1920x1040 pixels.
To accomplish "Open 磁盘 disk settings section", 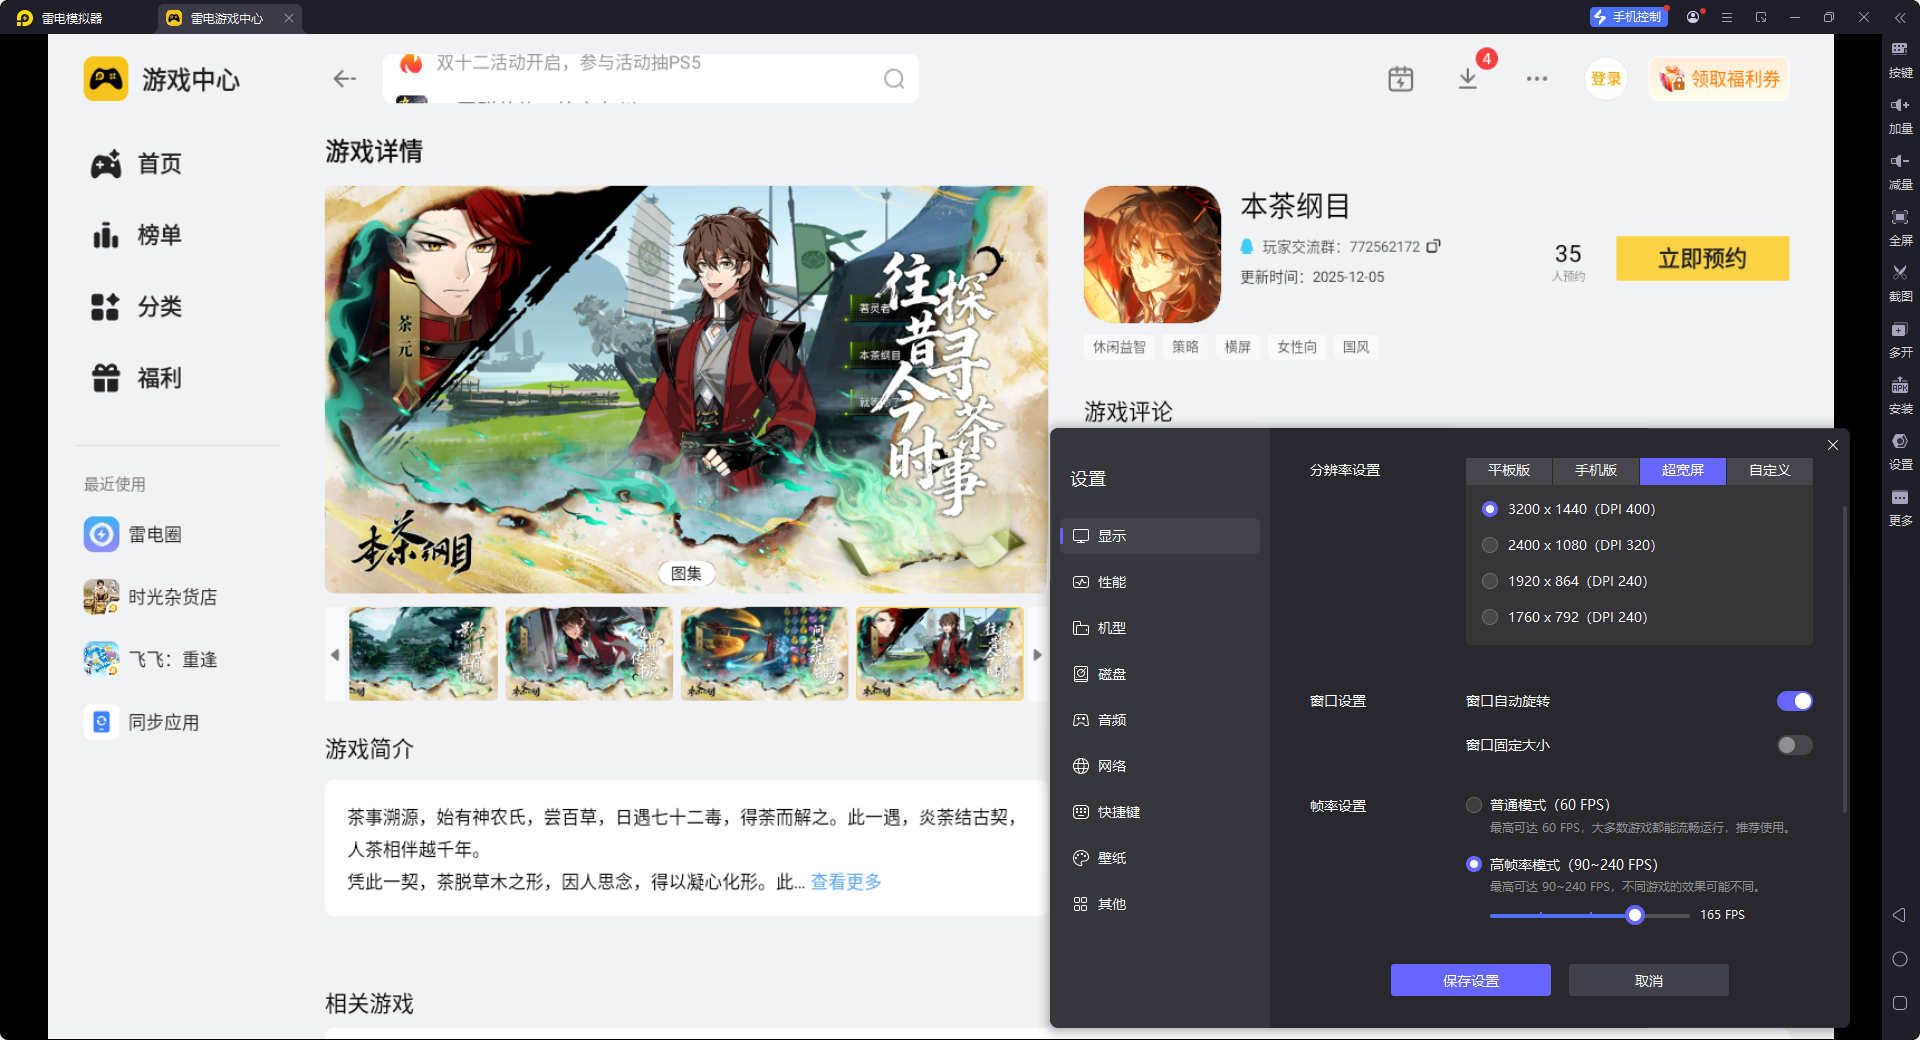I will click(1160, 674).
